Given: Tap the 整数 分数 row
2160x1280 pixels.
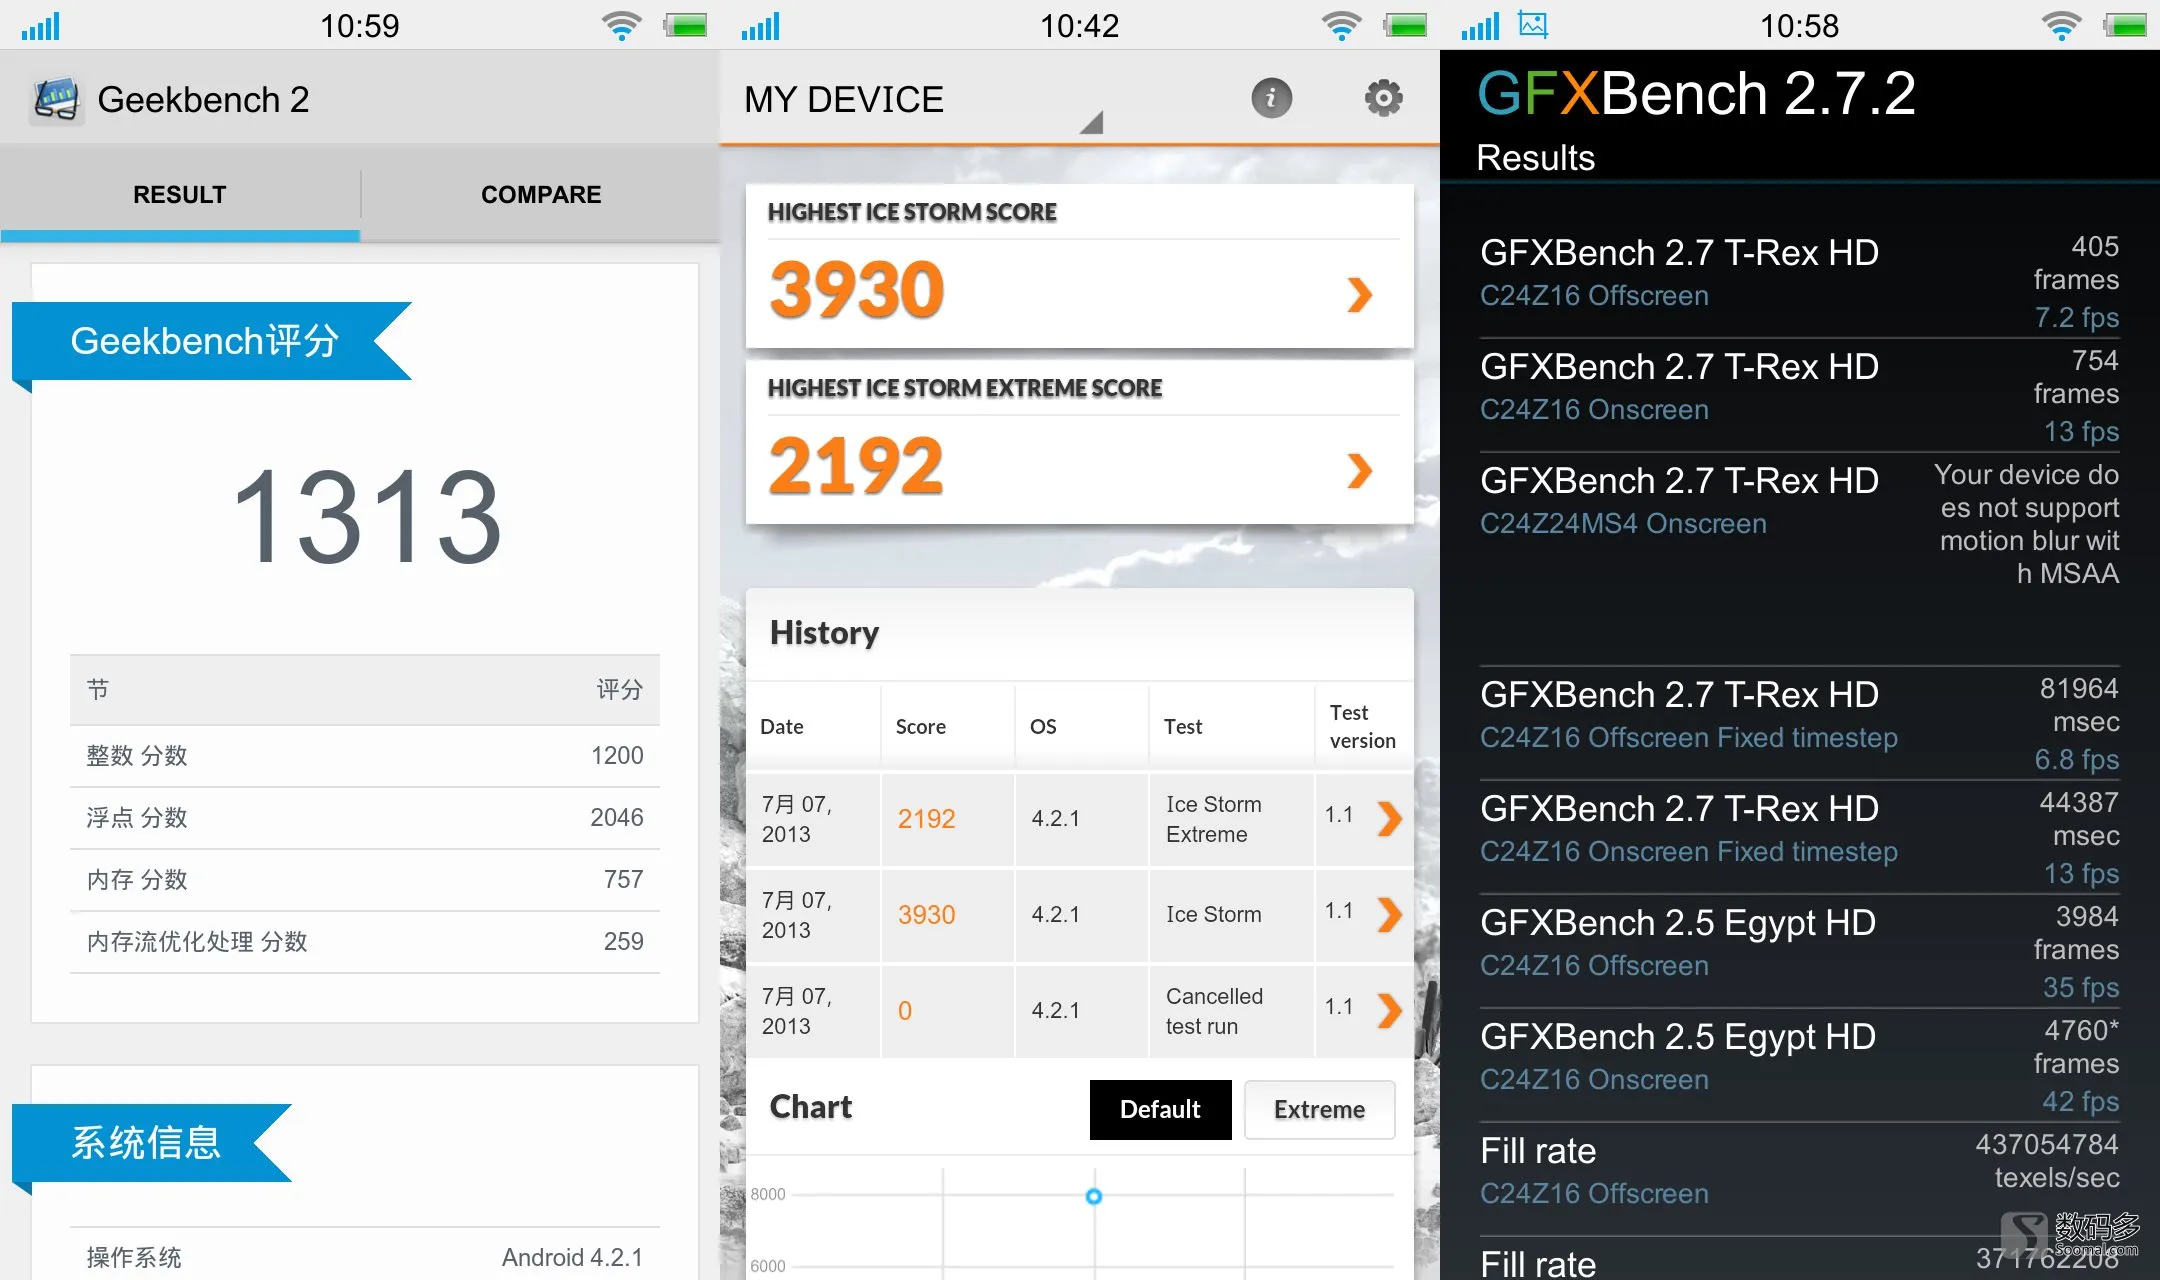Looking at the screenshot, I should (x=365, y=756).
